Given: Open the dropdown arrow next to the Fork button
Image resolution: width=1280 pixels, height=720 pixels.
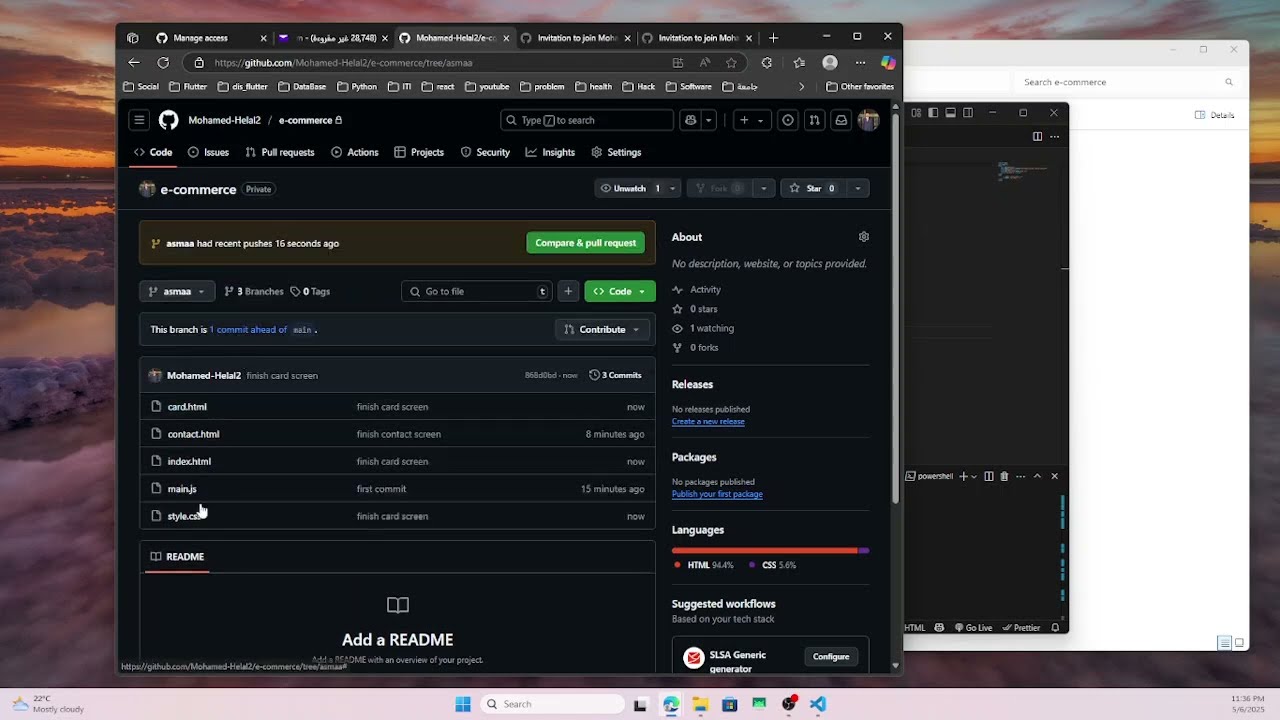Looking at the screenshot, I should [x=763, y=188].
